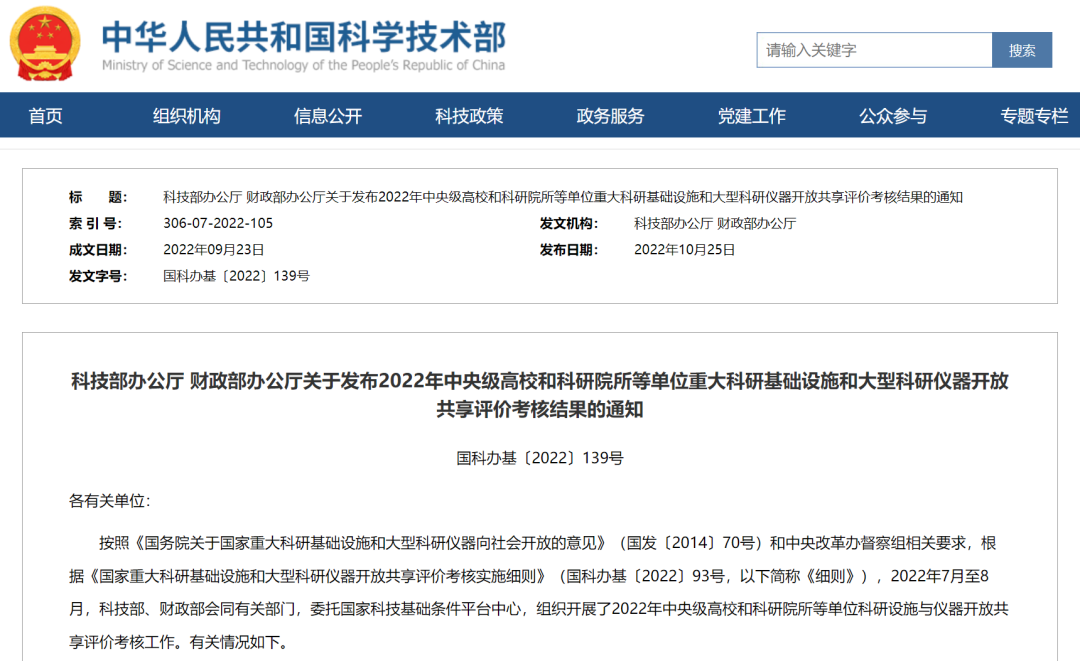Open the 政务服务 navigation item
The width and height of the screenshot is (1080, 661).
(610, 116)
